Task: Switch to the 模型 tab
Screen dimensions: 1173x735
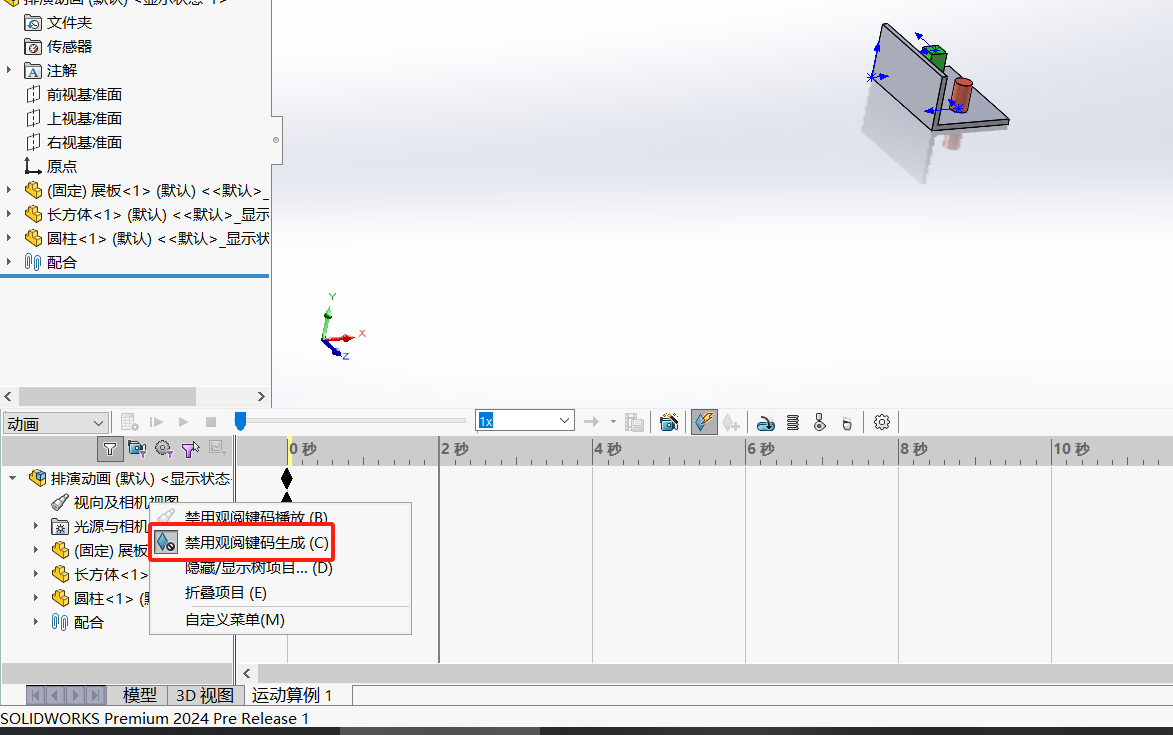Action: click(x=140, y=695)
